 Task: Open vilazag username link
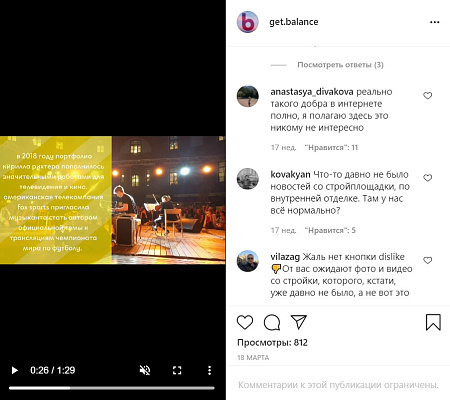click(285, 257)
